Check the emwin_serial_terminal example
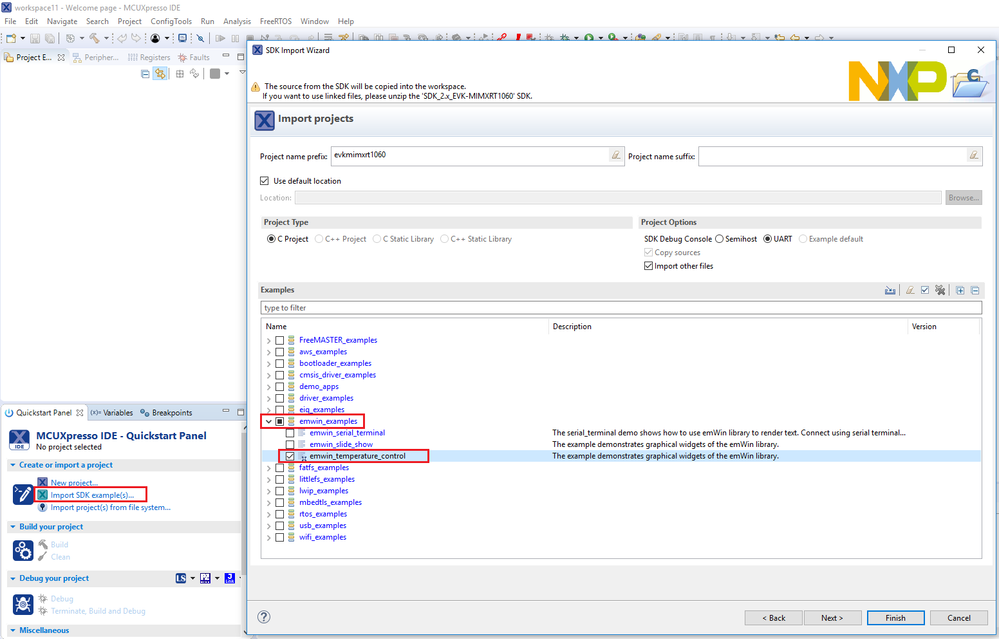999x639 pixels. [x=290, y=433]
